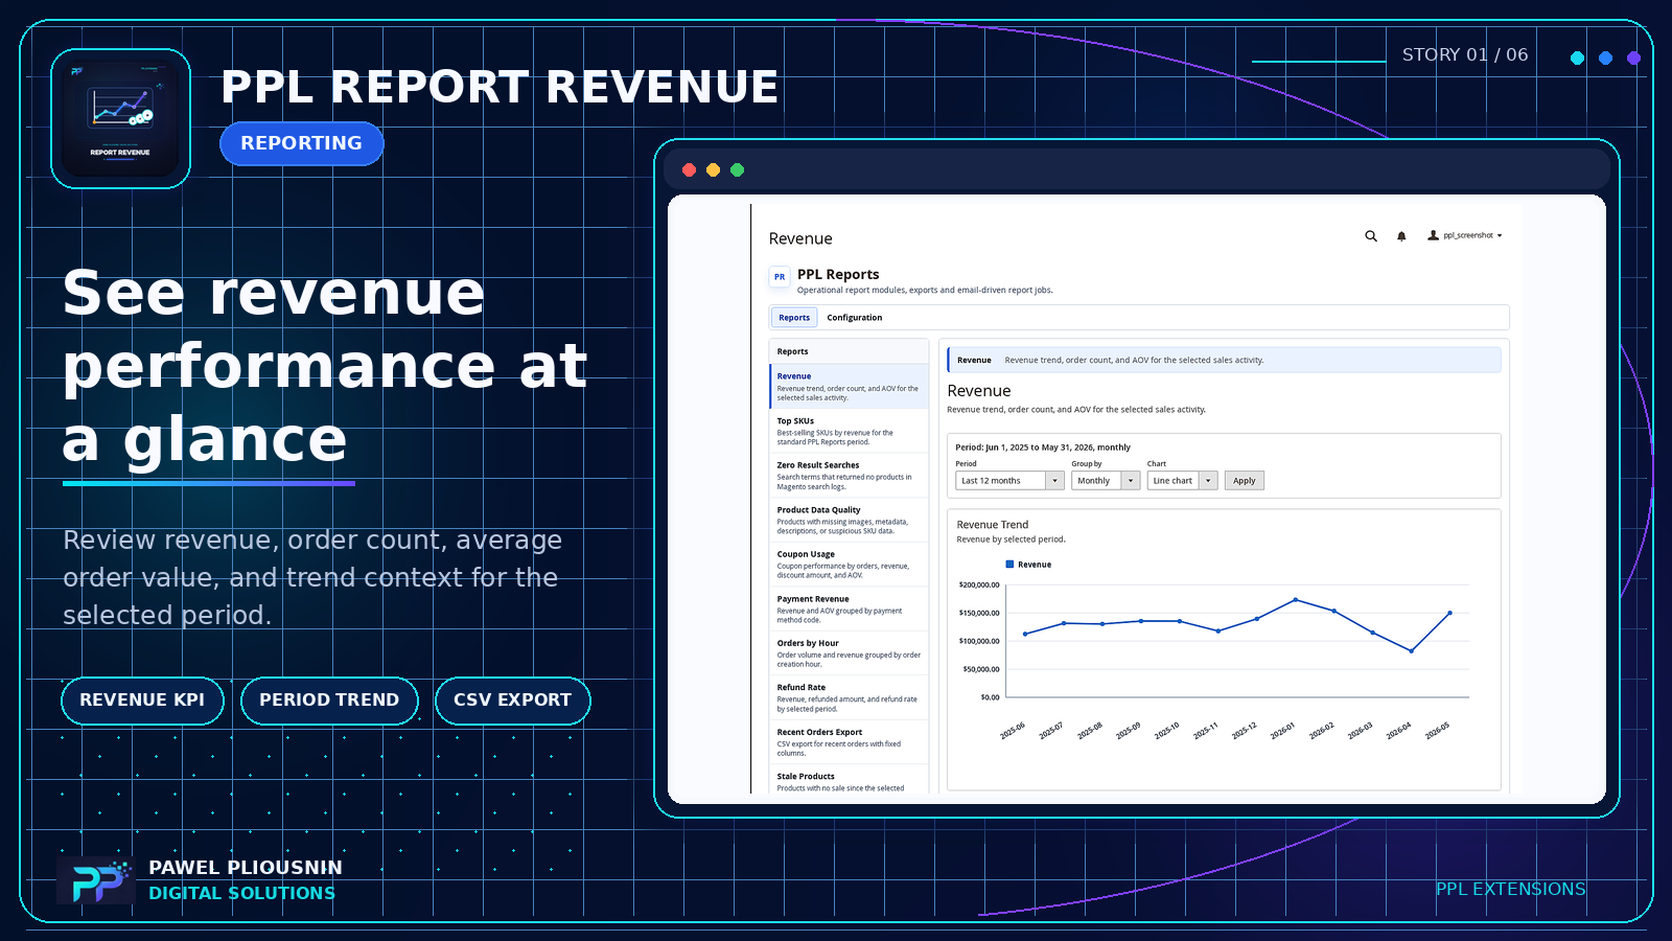The height and width of the screenshot is (941, 1672).
Task: Select the Revenue report in sidebar
Action: click(849, 387)
